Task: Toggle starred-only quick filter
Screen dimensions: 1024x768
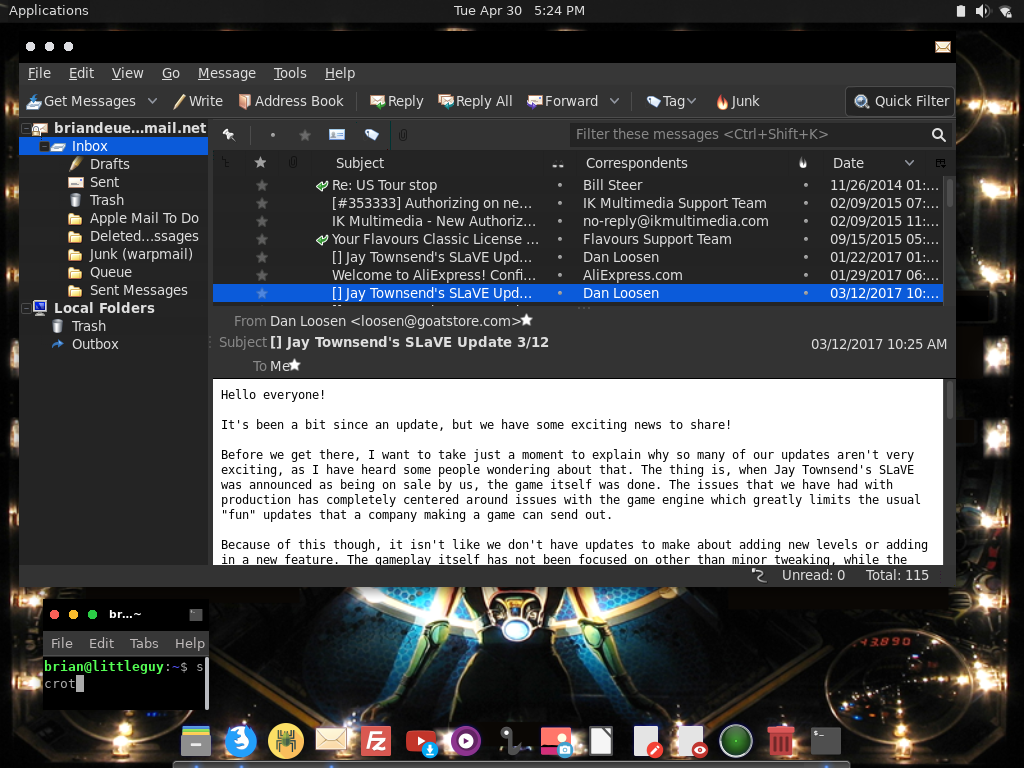Action: coord(304,135)
